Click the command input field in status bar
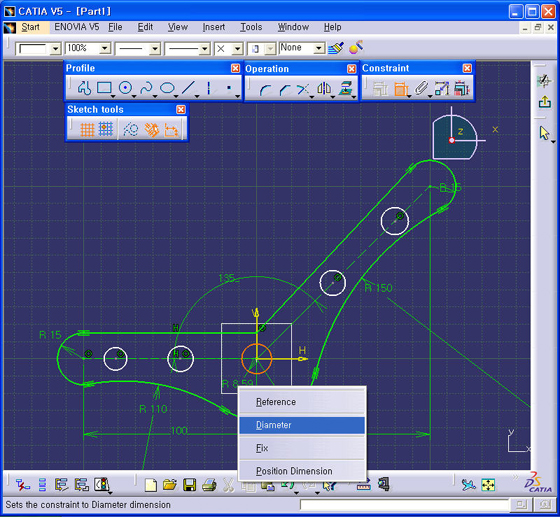The height and width of the screenshot is (517, 560). coord(404,505)
